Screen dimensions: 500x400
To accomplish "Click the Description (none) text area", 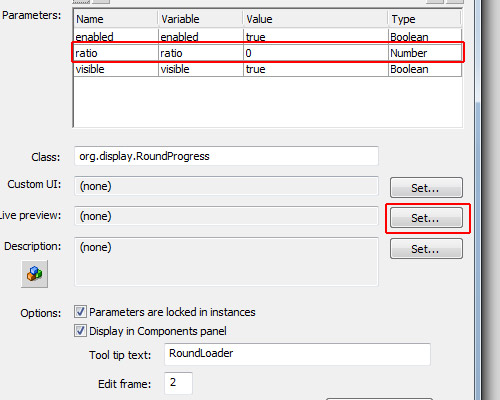I will (x=226, y=262).
